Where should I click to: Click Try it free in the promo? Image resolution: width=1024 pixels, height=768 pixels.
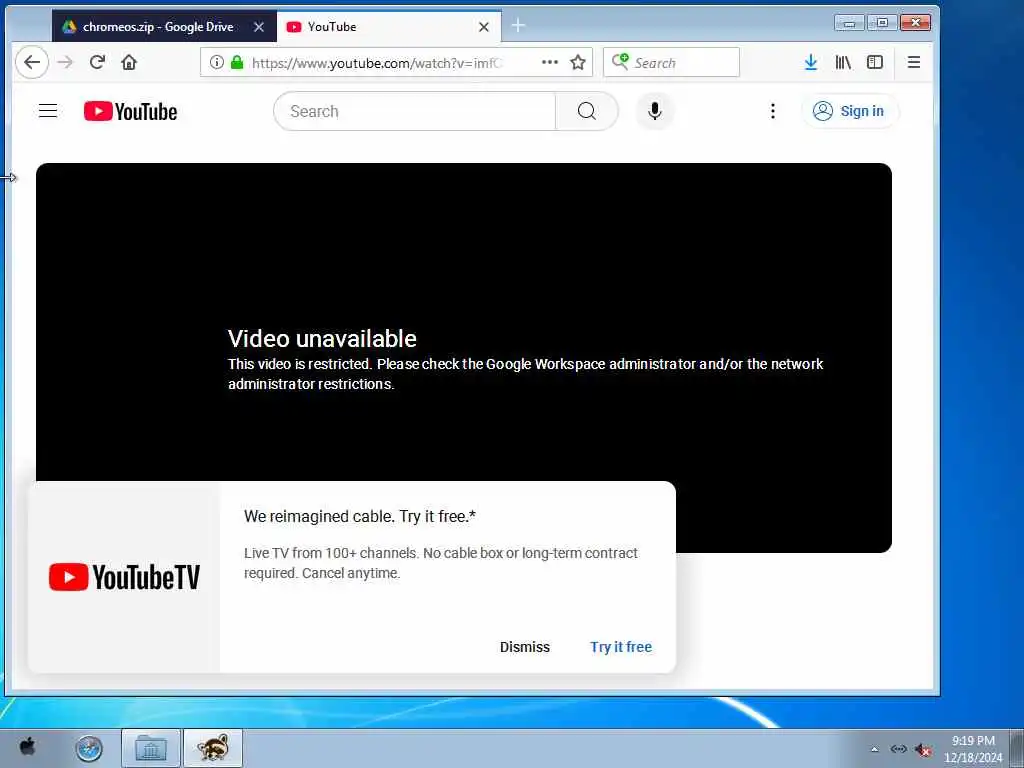tap(621, 647)
